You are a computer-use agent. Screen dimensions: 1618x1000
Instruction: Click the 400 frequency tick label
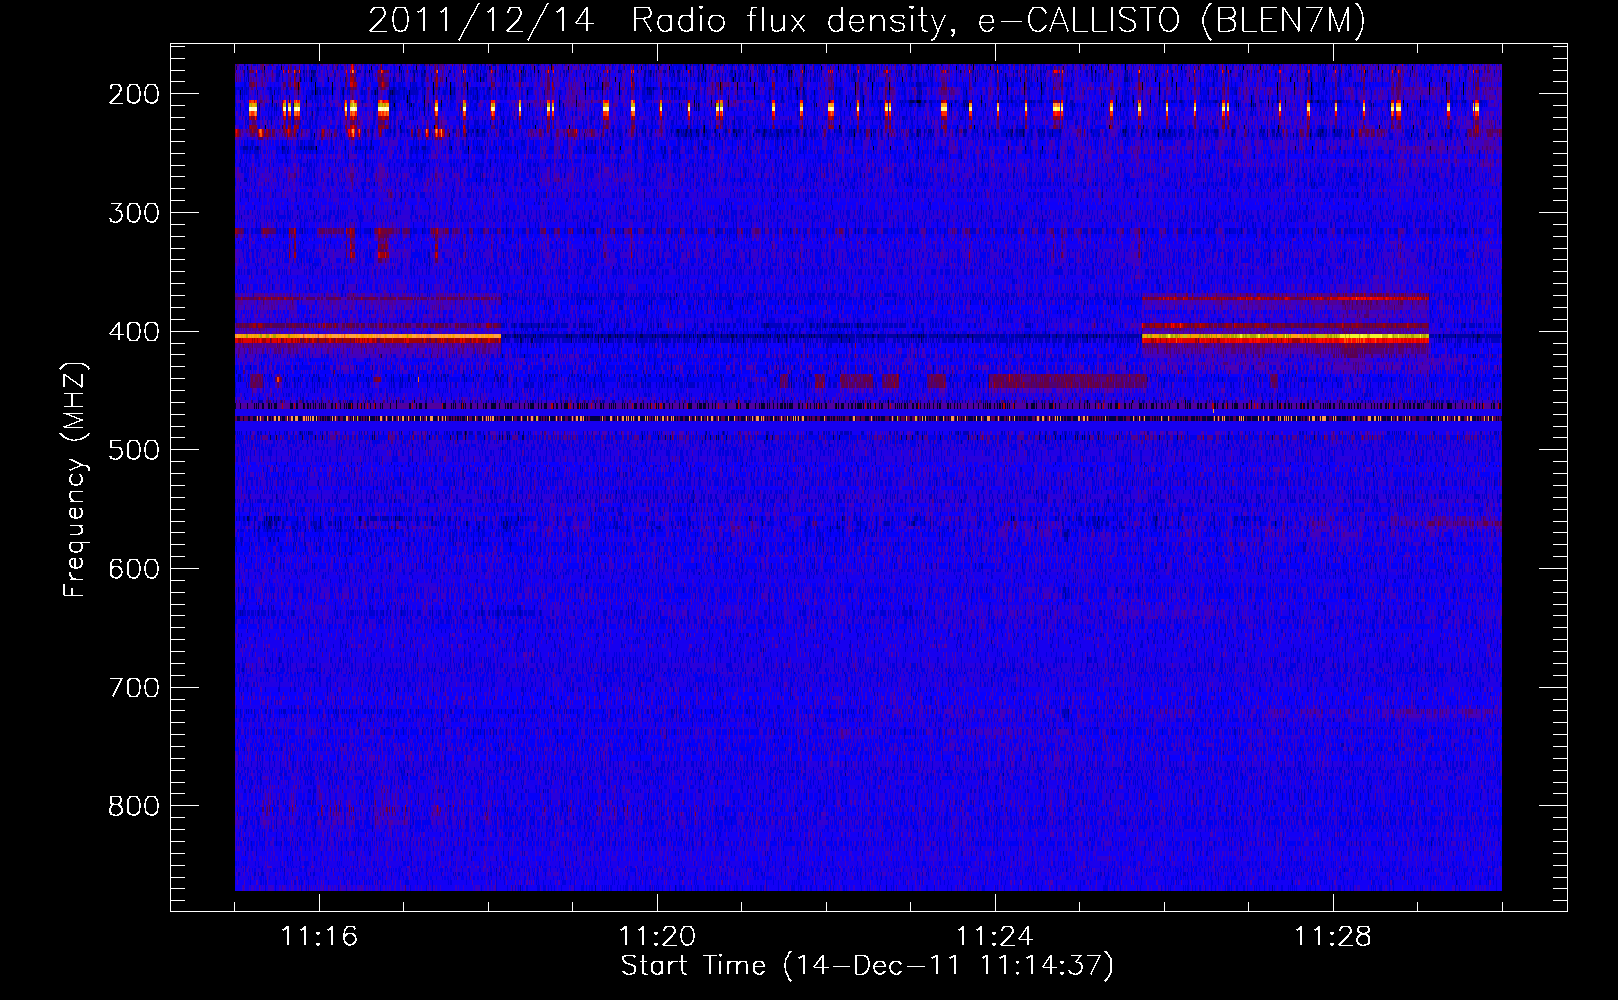tap(134, 332)
